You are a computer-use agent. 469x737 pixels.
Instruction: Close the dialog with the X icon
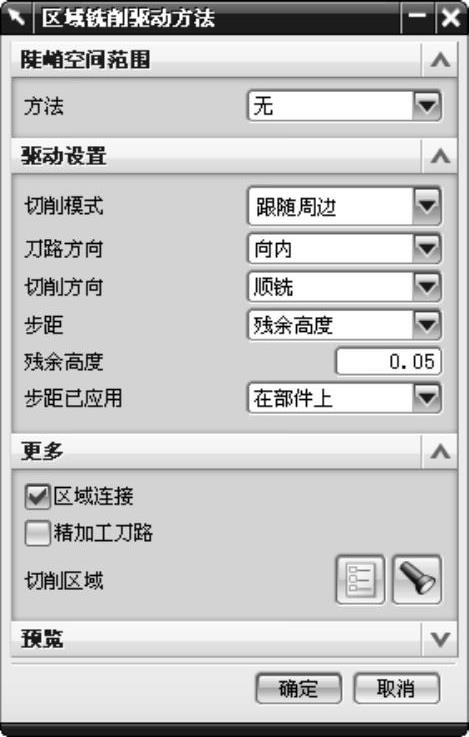(450, 18)
